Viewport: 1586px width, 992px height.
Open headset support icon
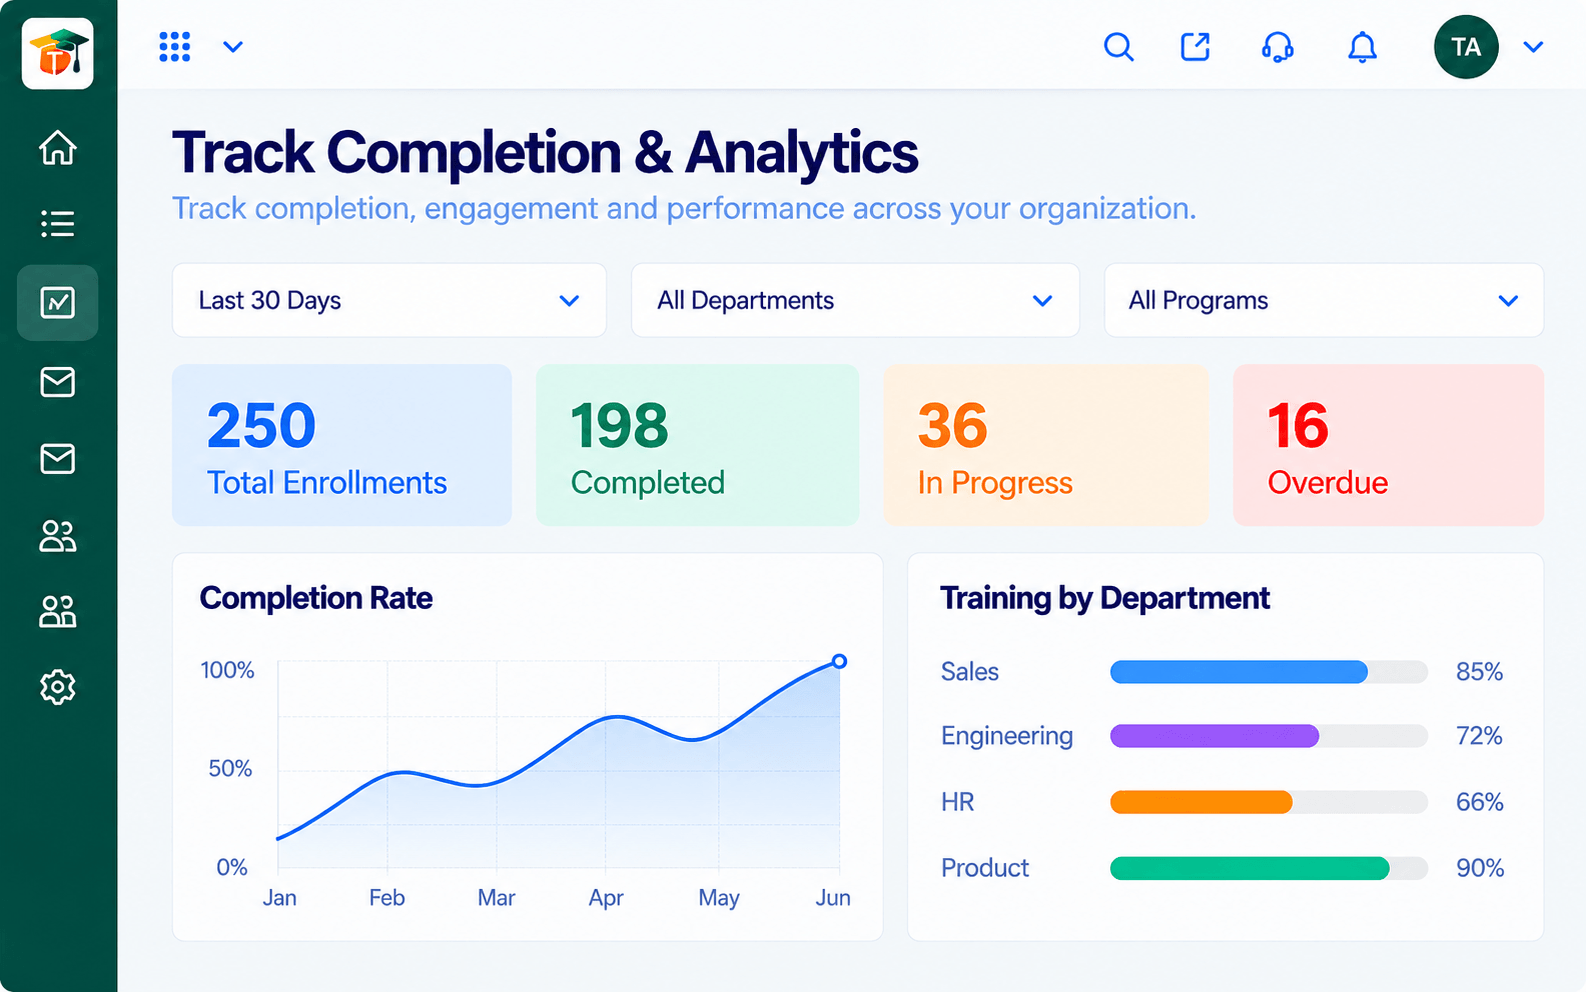point(1278,47)
